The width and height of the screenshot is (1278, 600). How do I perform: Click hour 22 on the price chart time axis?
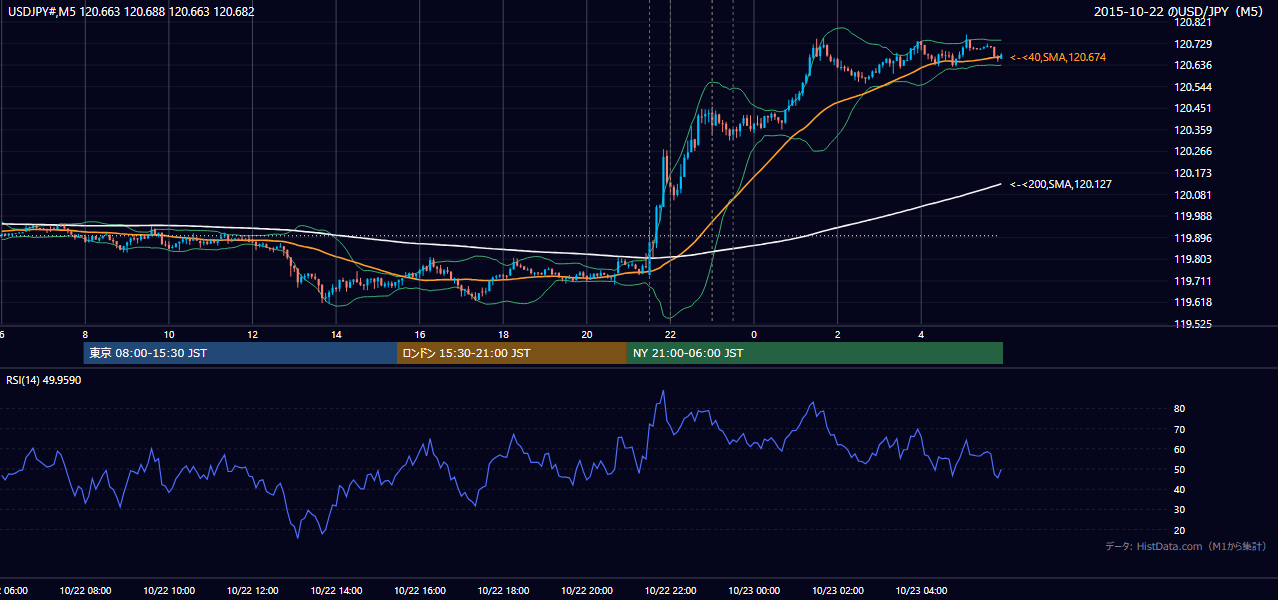(x=671, y=334)
